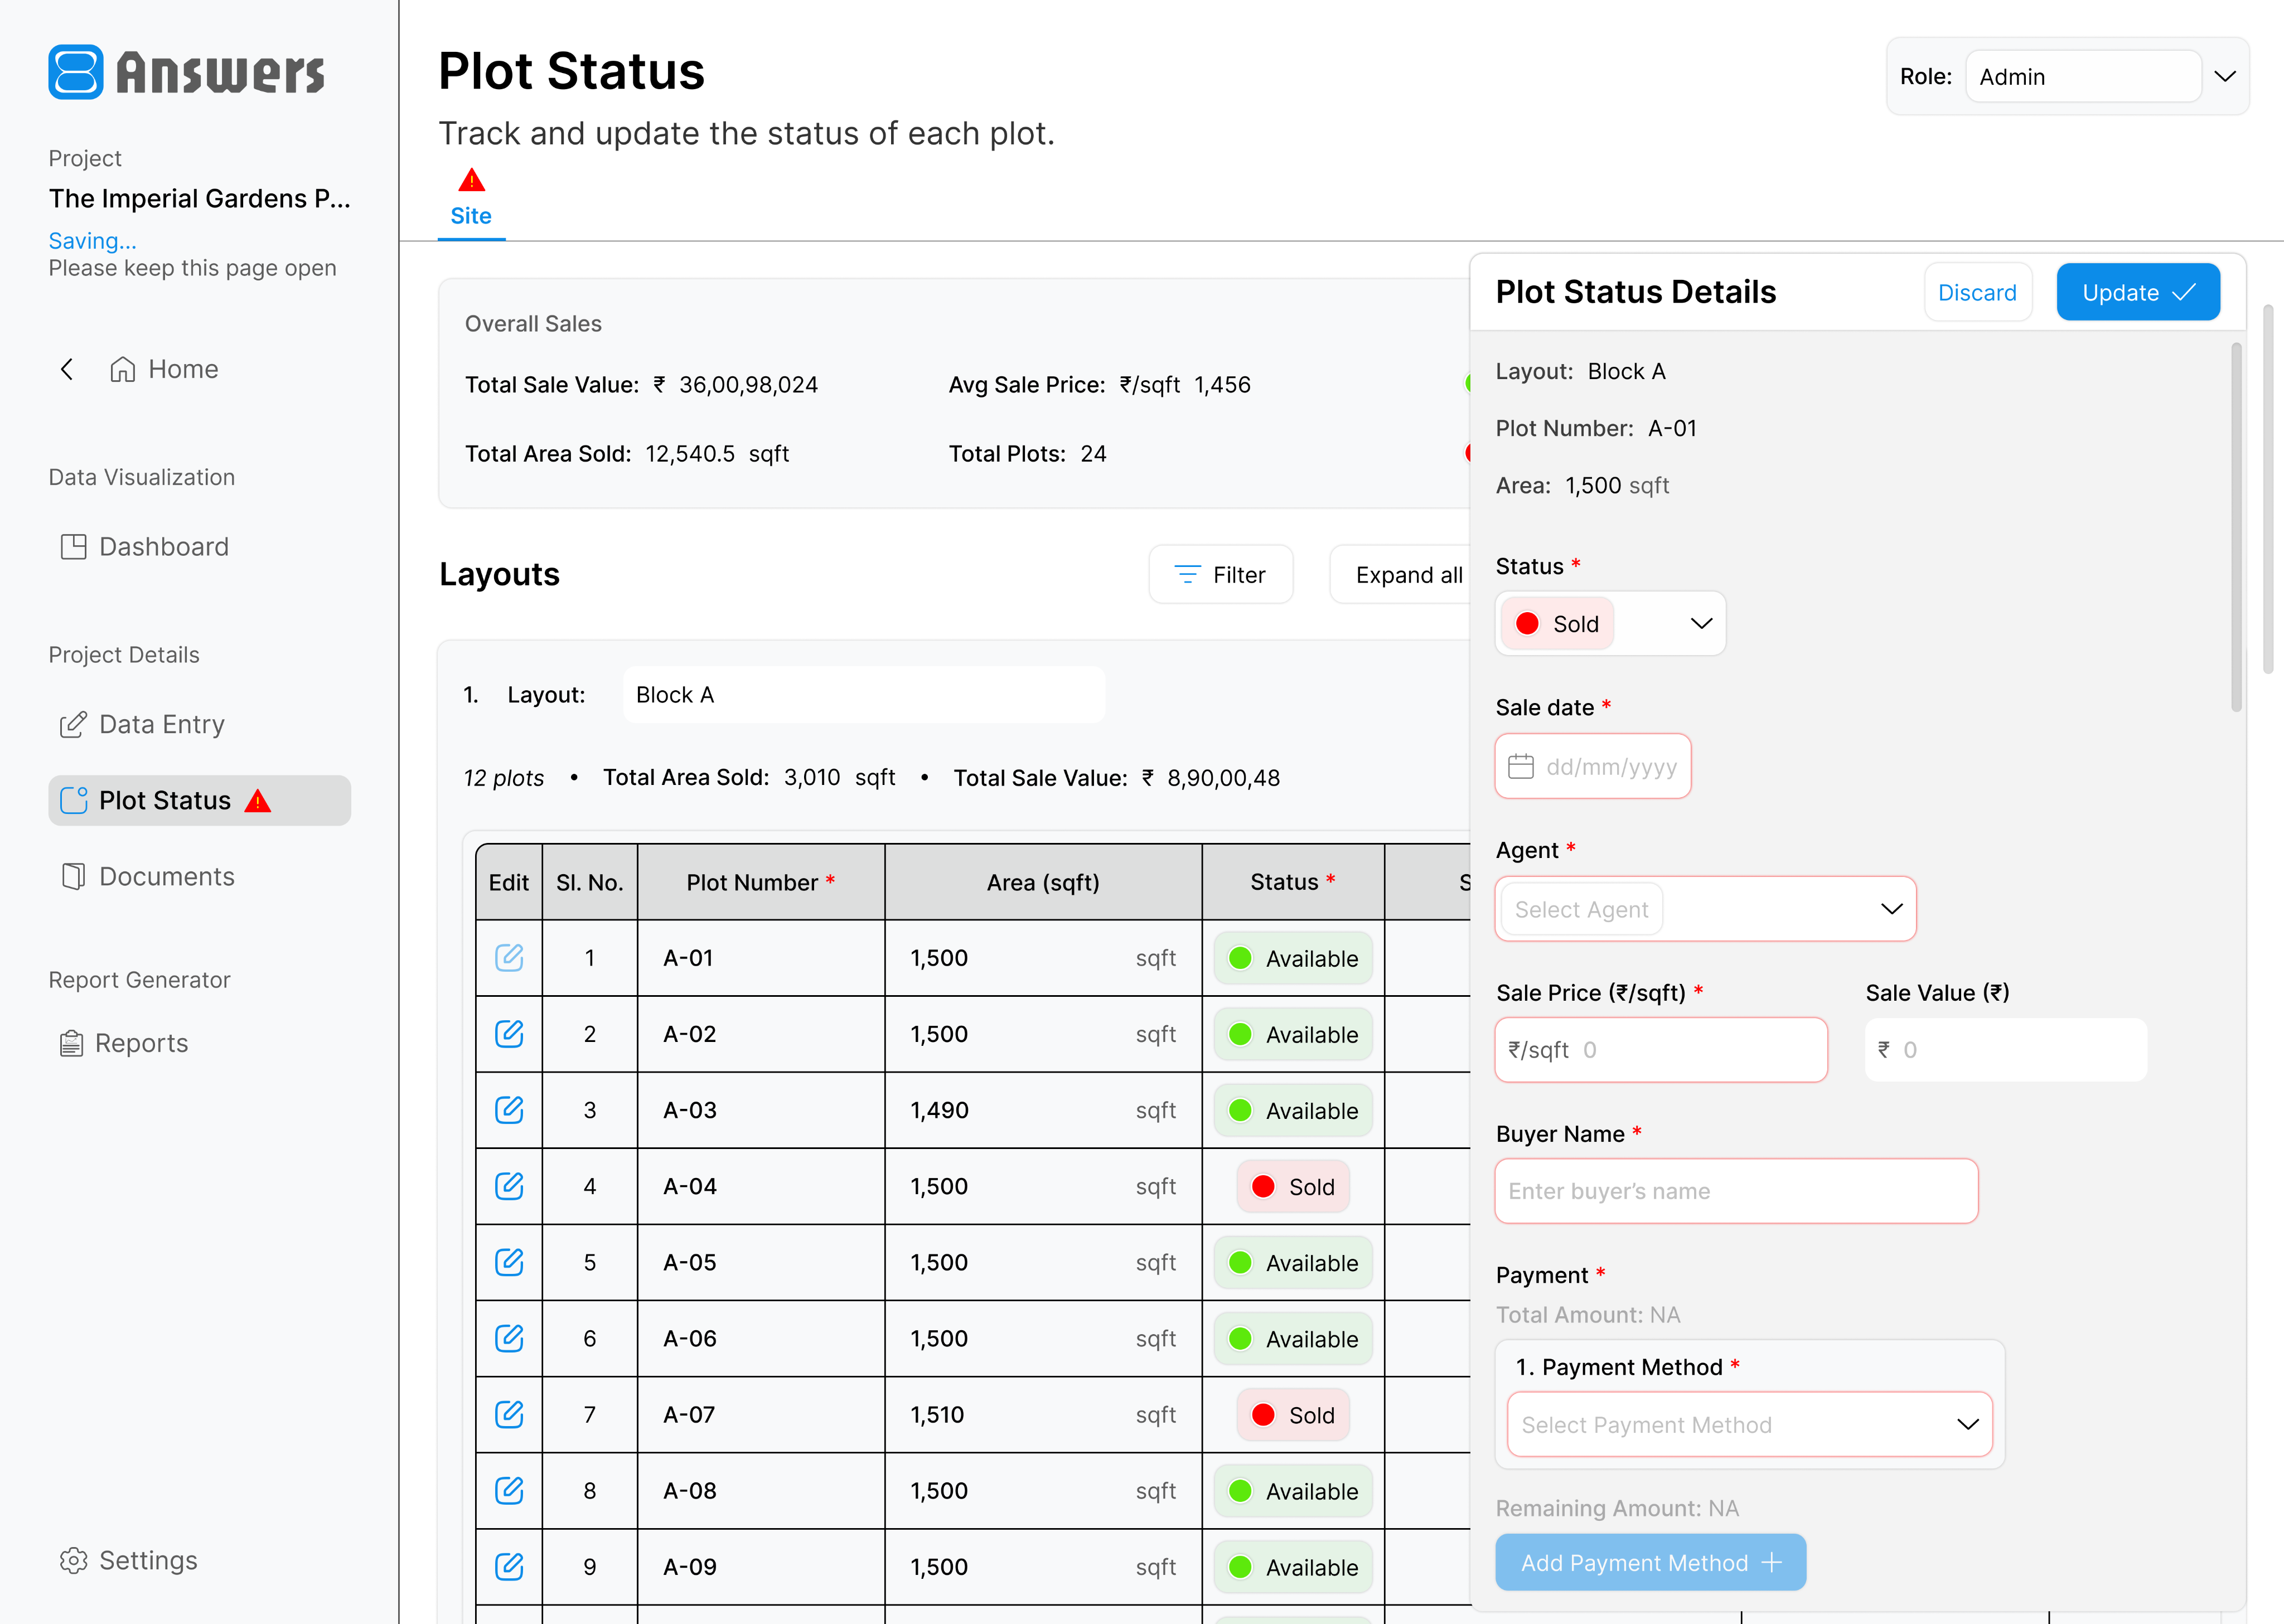This screenshot has height=1624, width=2284.
Task: Click the edit icon for plot A-08
Action: click(509, 1490)
